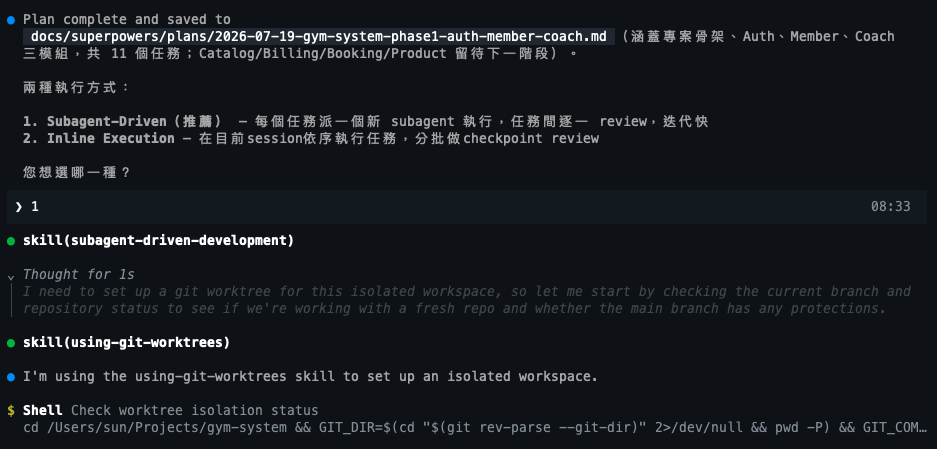Click the 兩種執行方式 heading line
This screenshot has height=449, width=937.
point(76,88)
